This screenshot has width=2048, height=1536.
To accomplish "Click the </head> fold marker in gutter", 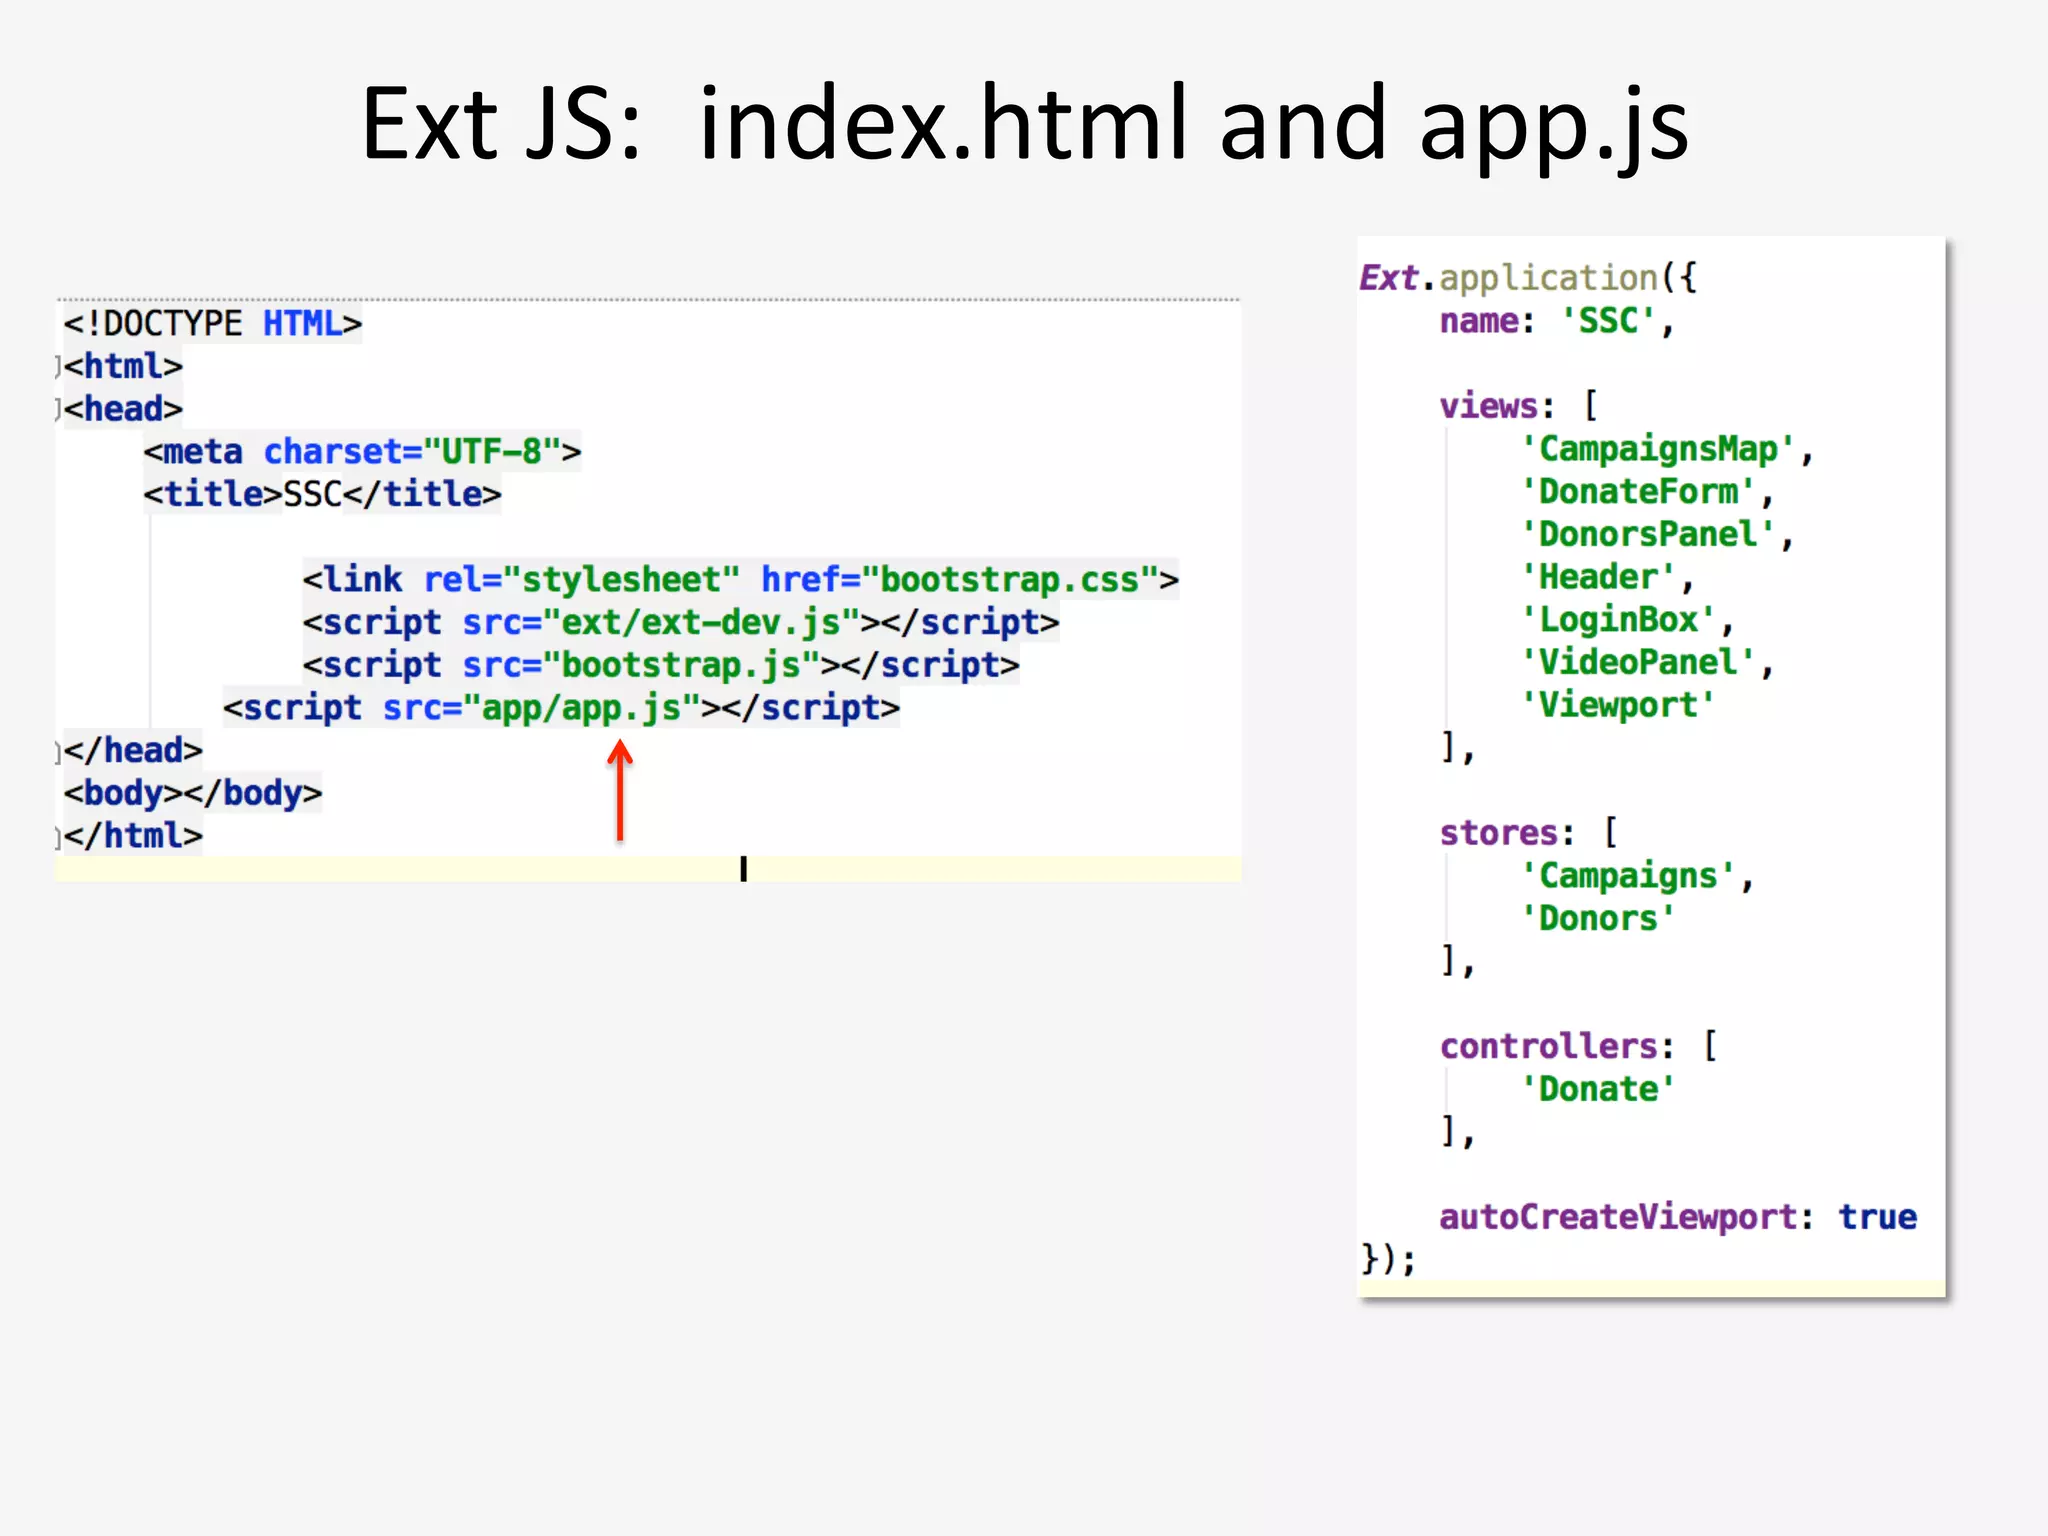I will pyautogui.click(x=58, y=751).
